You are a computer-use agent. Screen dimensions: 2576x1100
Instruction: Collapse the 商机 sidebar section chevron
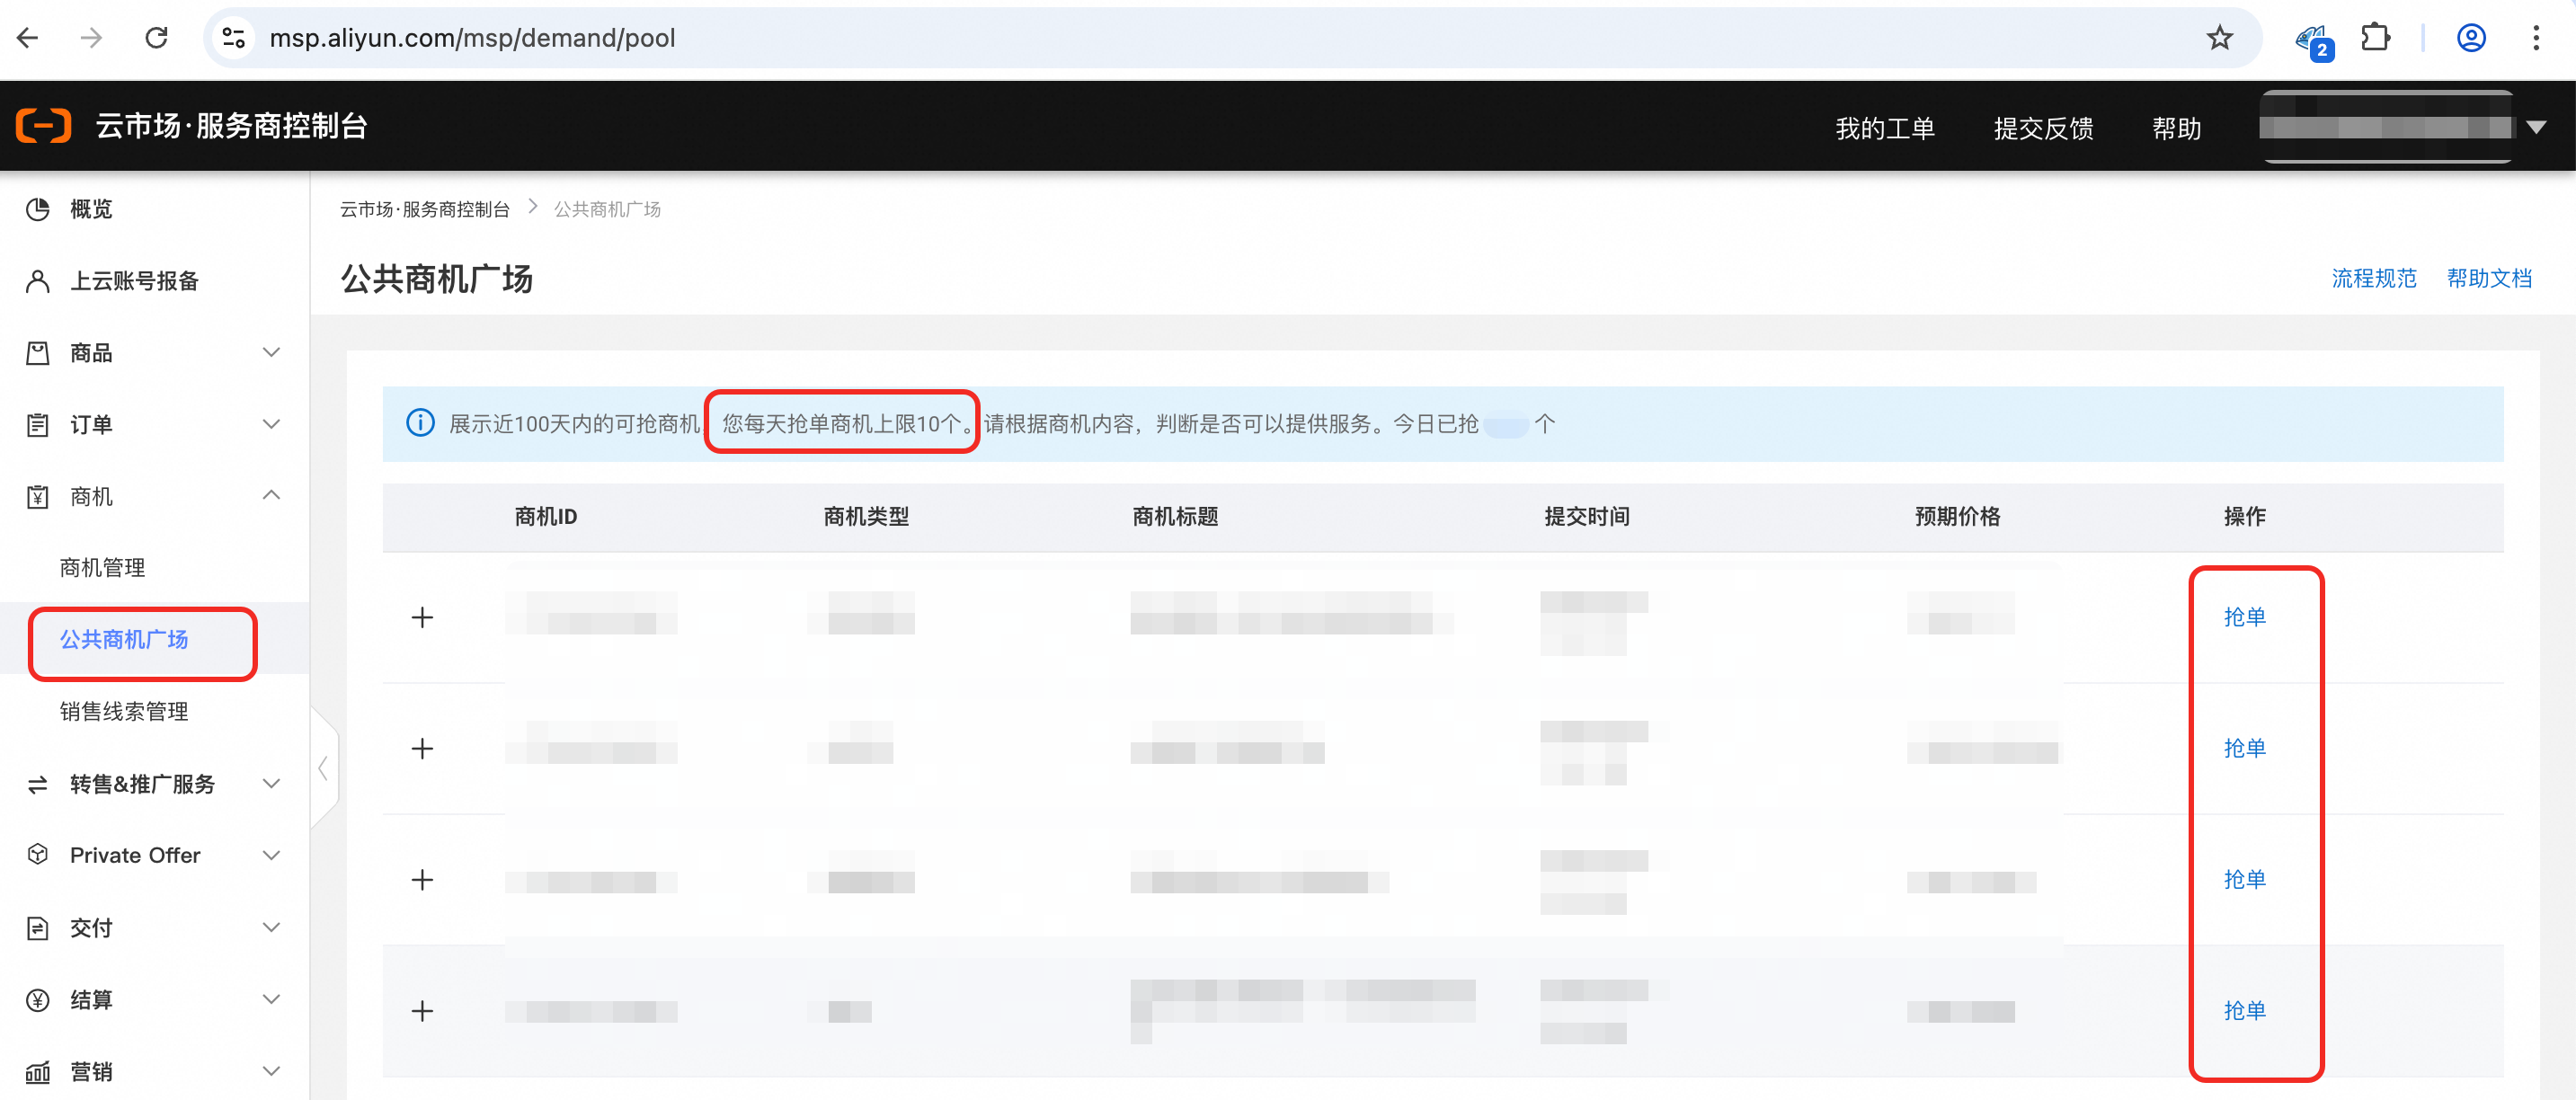[x=271, y=496]
